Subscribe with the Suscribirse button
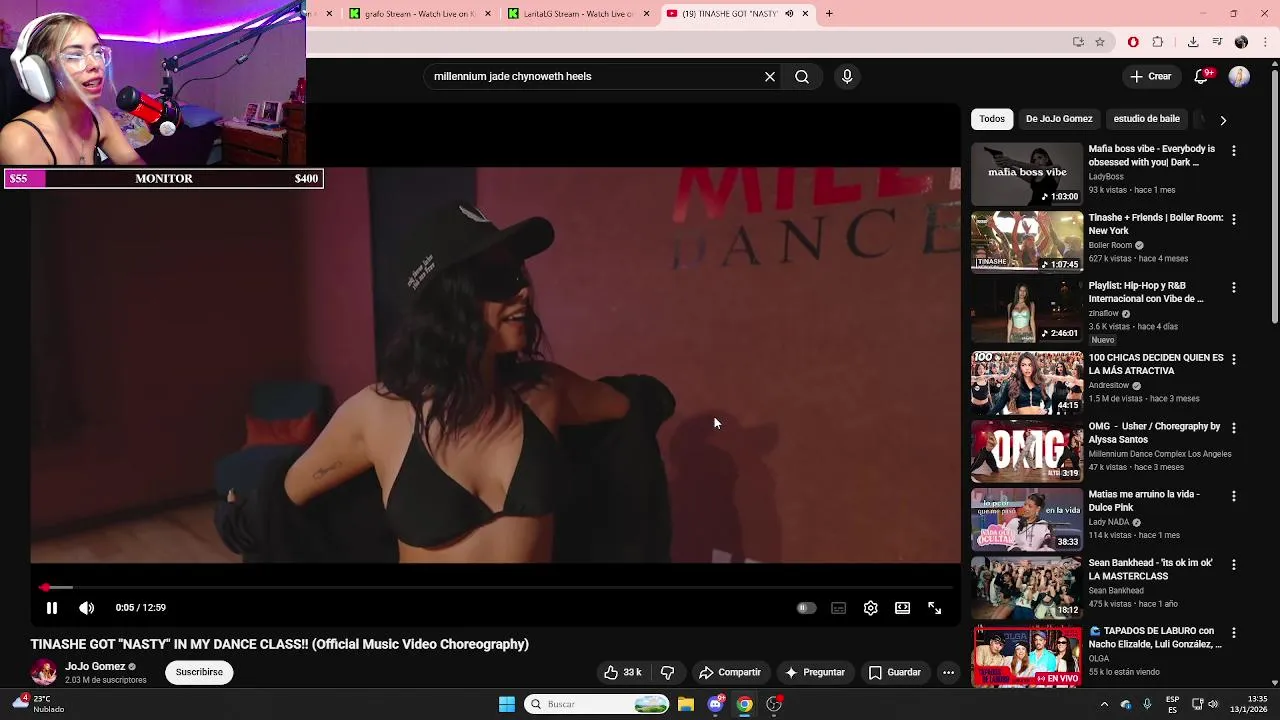The height and width of the screenshot is (720, 1280). pos(199,672)
